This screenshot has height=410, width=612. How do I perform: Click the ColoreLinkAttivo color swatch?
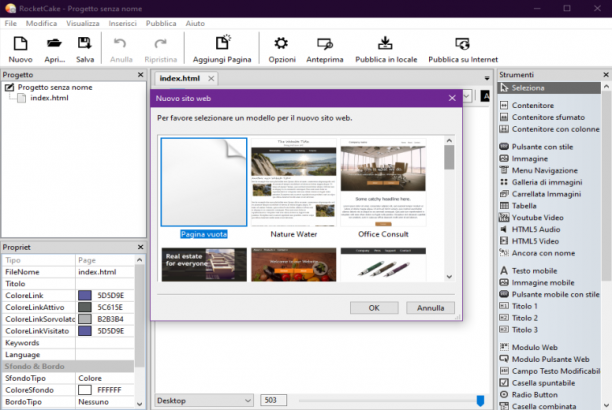pyautogui.click(x=85, y=307)
